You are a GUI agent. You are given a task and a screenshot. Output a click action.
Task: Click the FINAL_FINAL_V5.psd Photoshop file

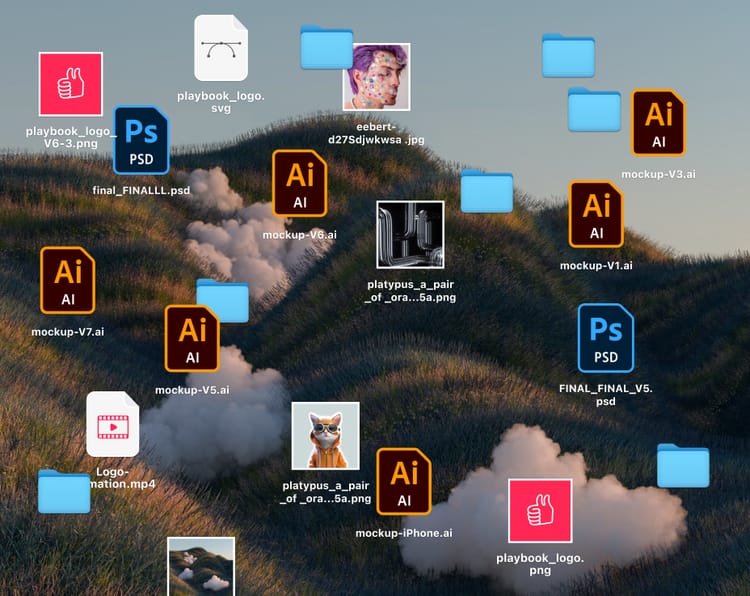pyautogui.click(x=605, y=338)
